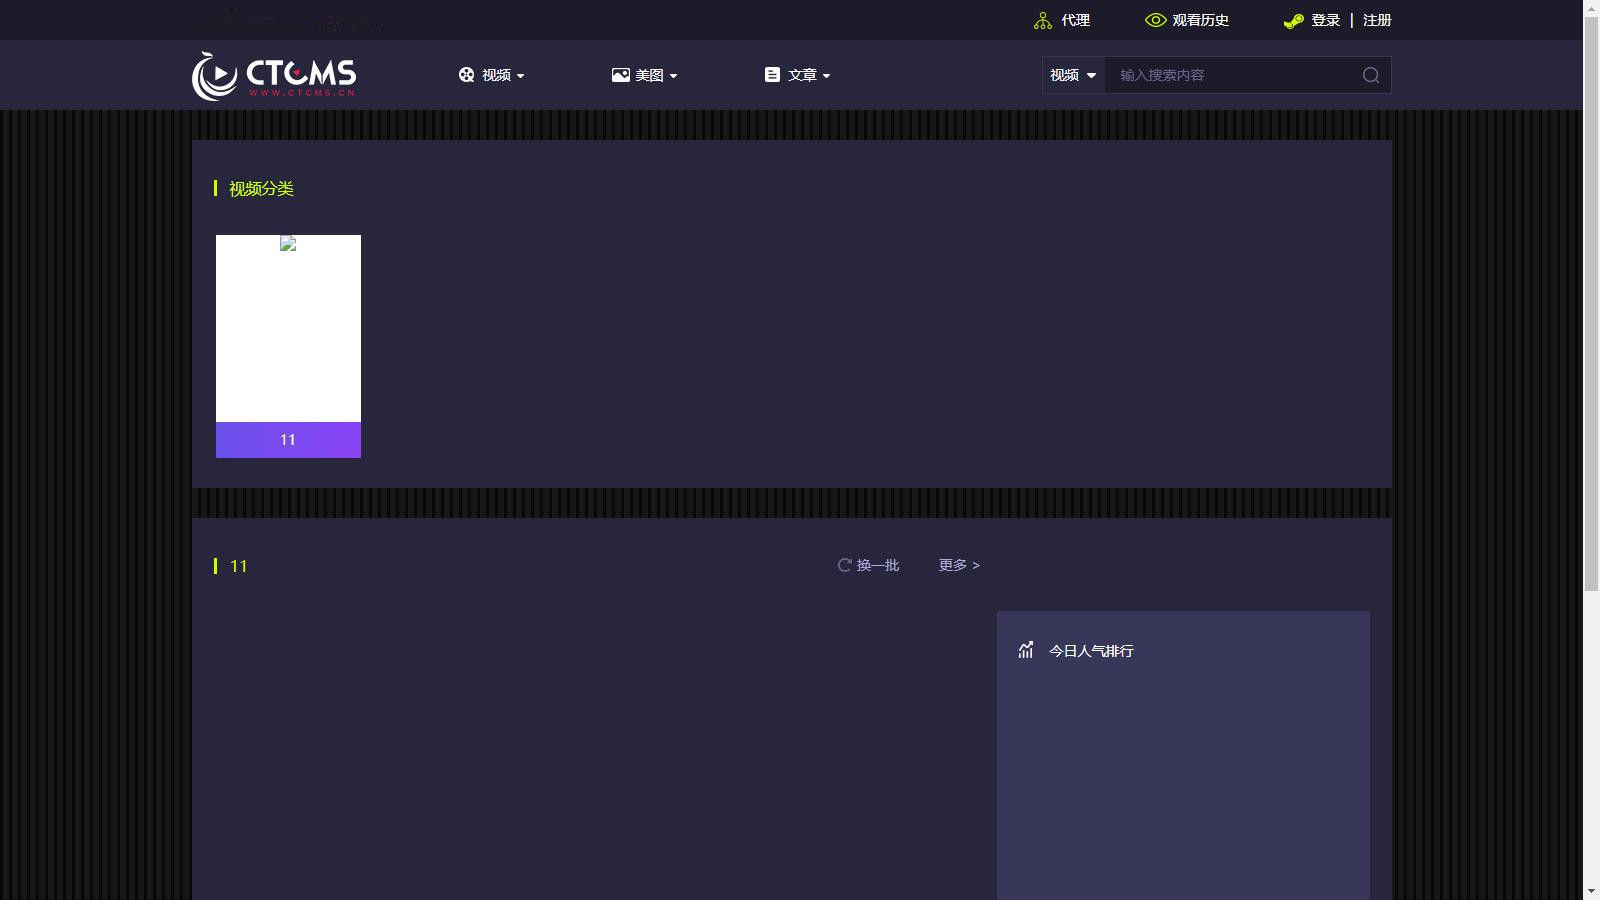Open the 代理 link
Screen dimensions: 1600x900
point(1076,20)
